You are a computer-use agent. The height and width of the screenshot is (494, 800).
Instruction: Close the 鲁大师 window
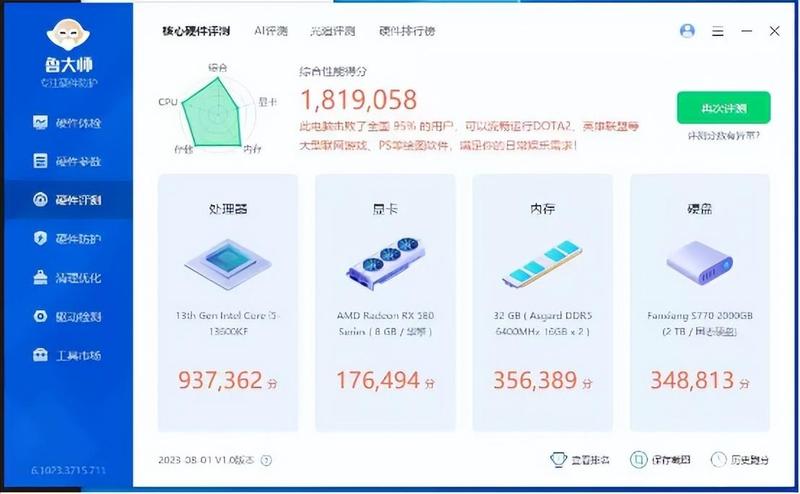774,31
